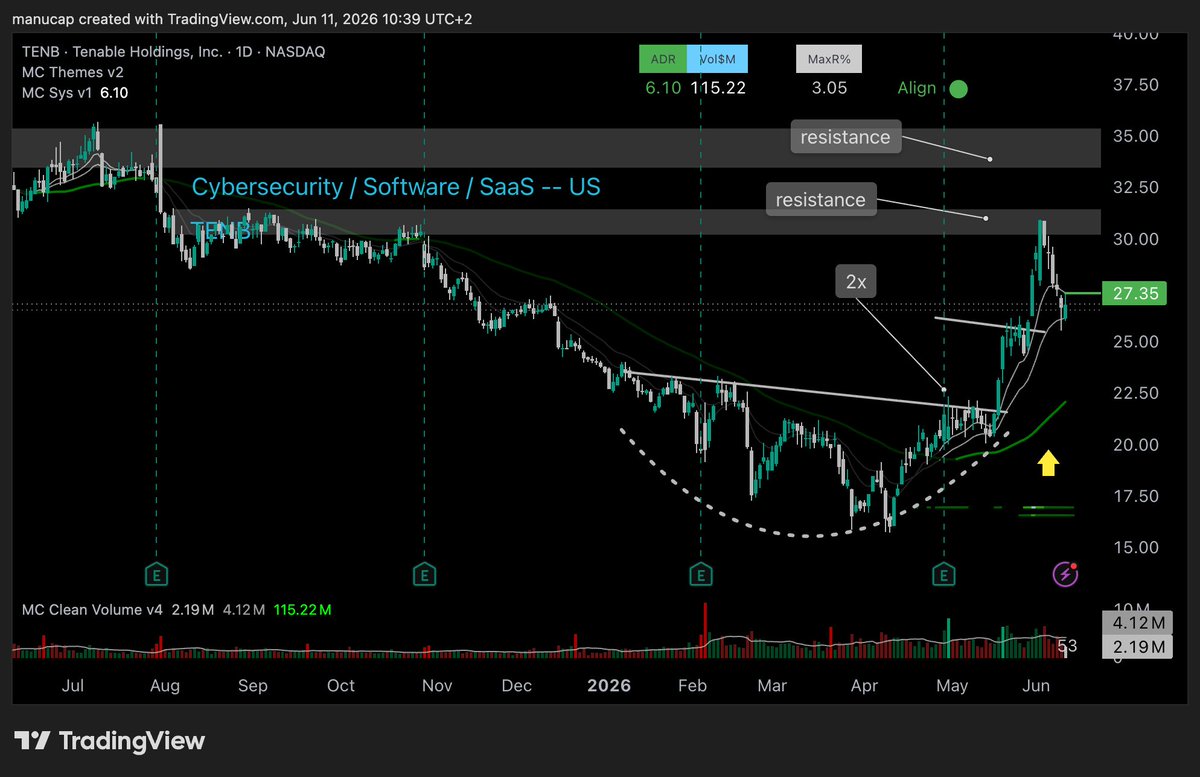Click the 2.19M volume axis tag
Screen dimensions: 1200x777
pyautogui.click(x=1135, y=648)
